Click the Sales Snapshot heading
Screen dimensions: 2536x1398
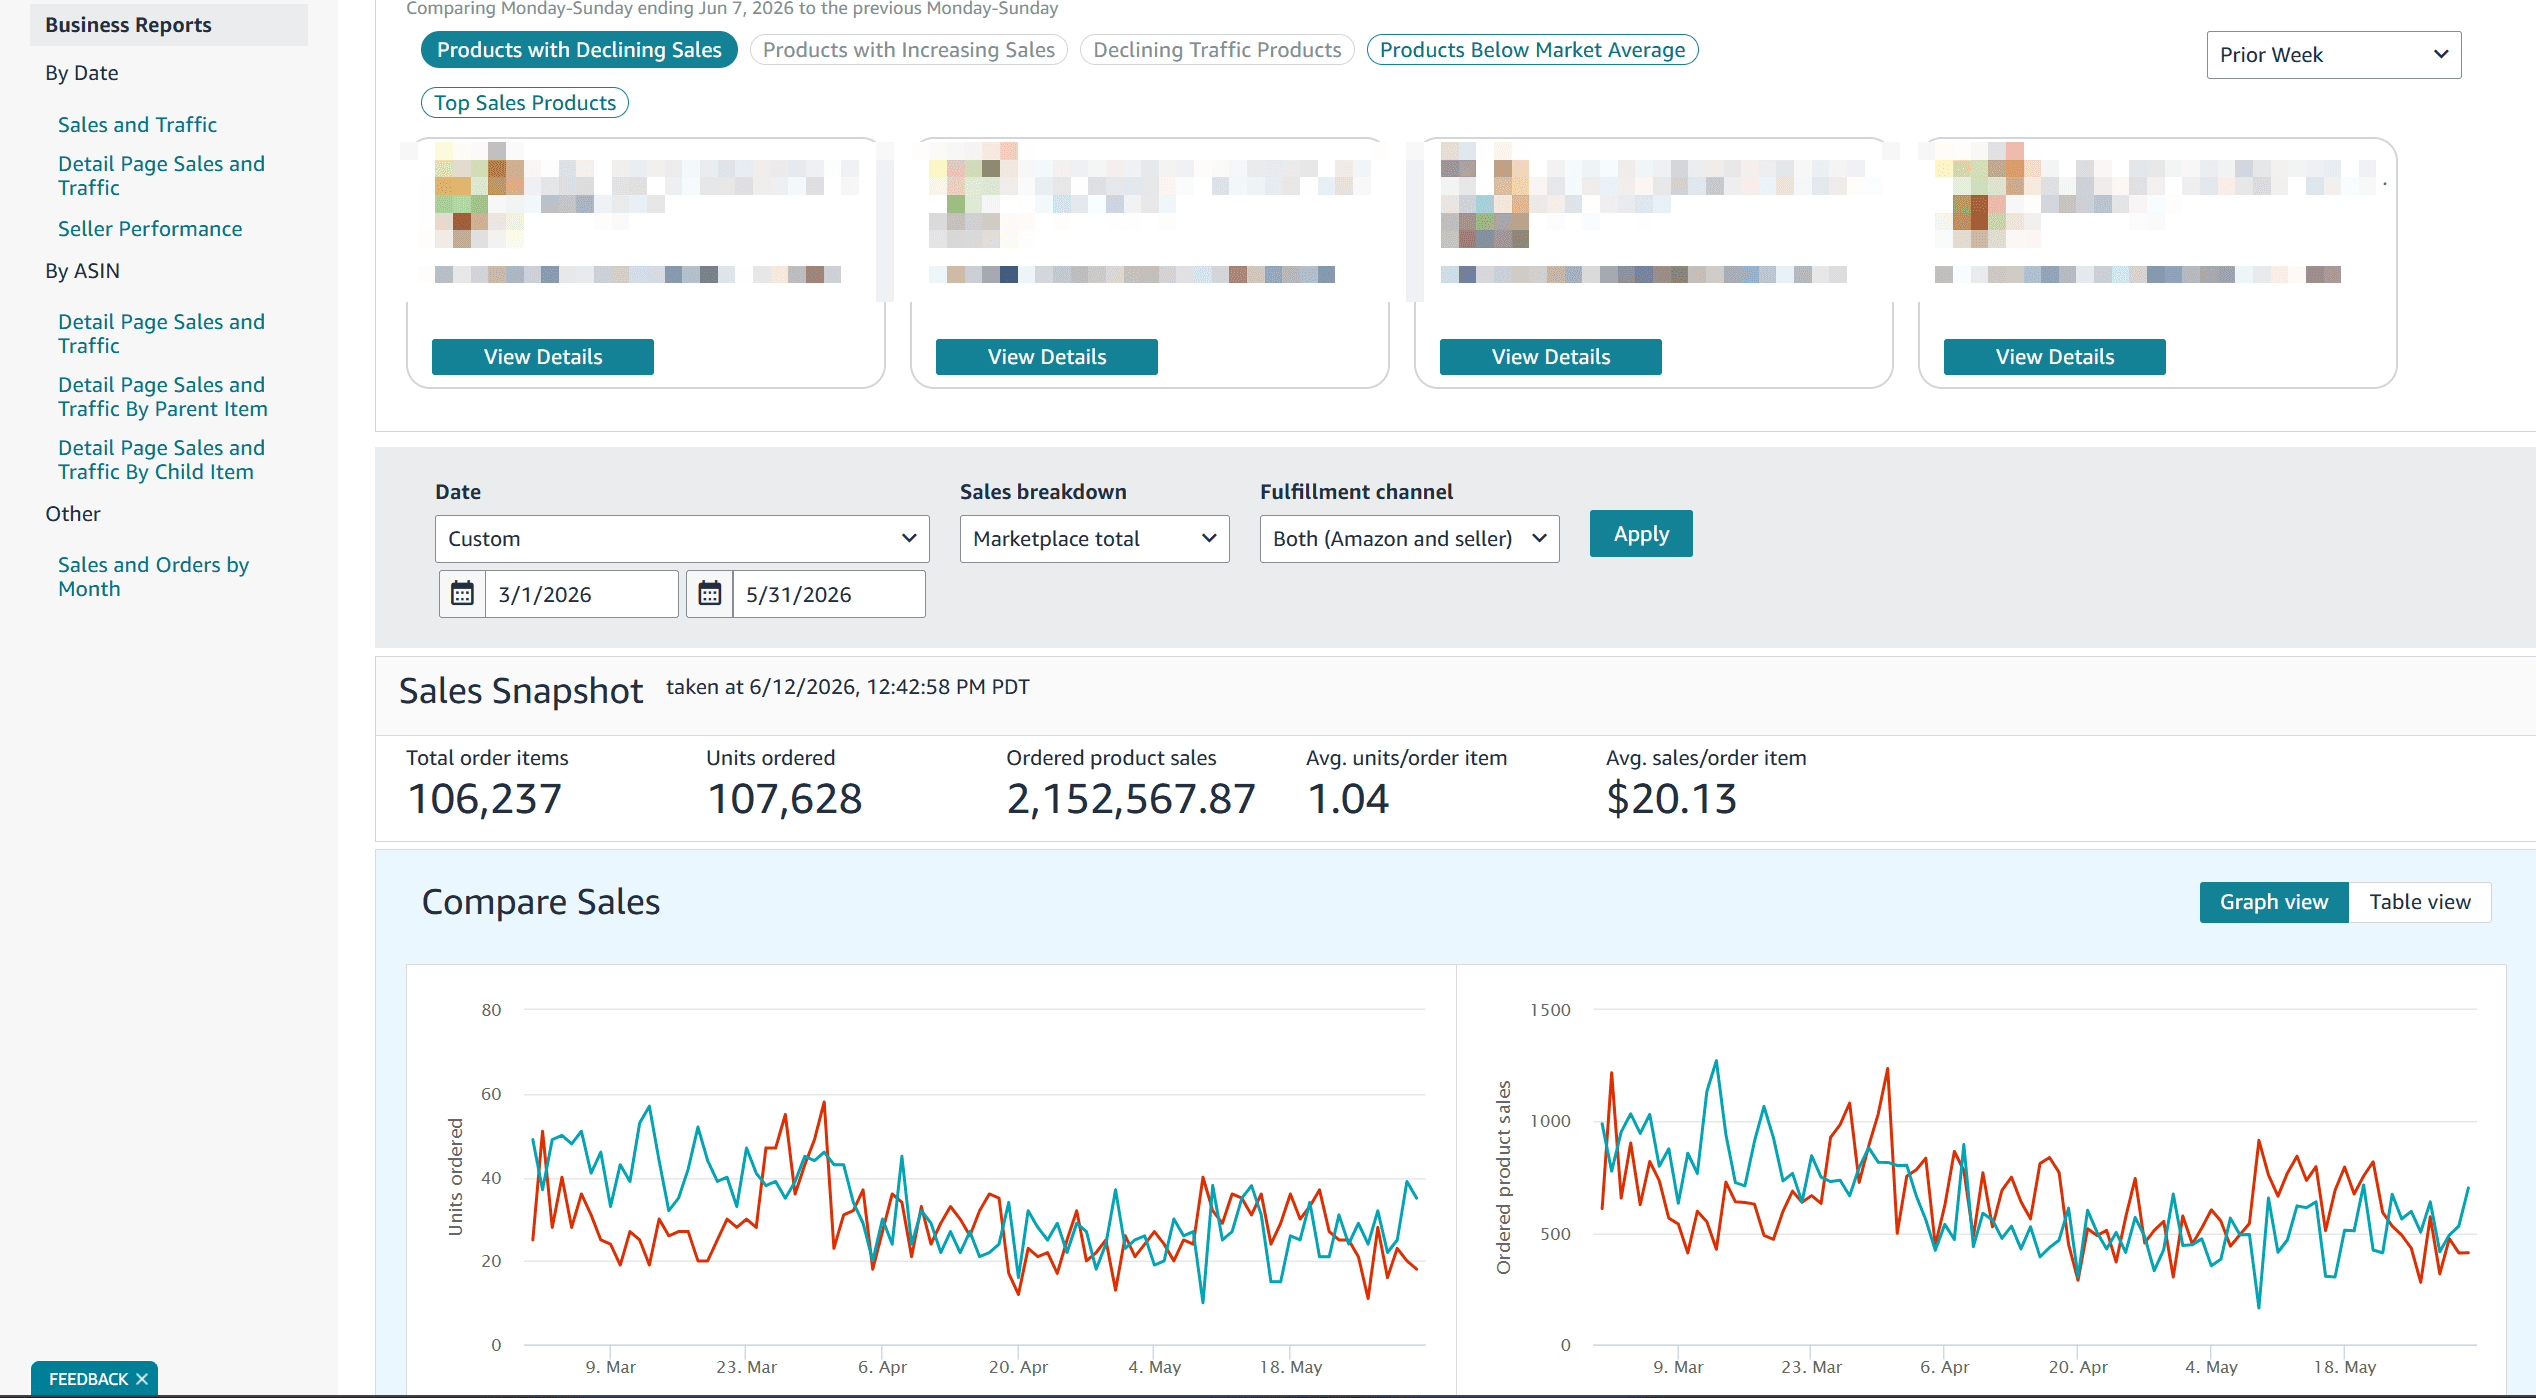point(521,691)
